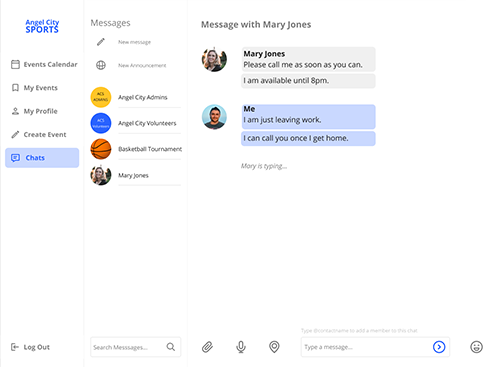
Task: Log Out of the application
Action: pyautogui.click(x=30, y=347)
